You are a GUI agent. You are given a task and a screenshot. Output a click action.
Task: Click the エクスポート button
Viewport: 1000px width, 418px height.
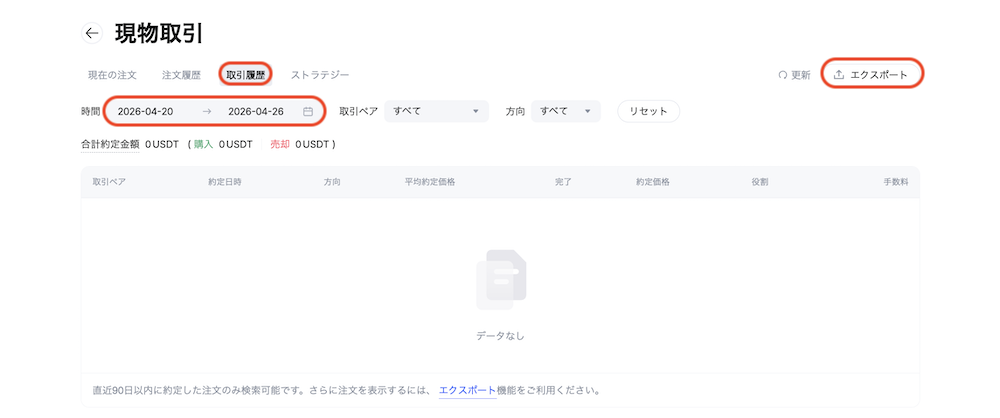pos(872,75)
